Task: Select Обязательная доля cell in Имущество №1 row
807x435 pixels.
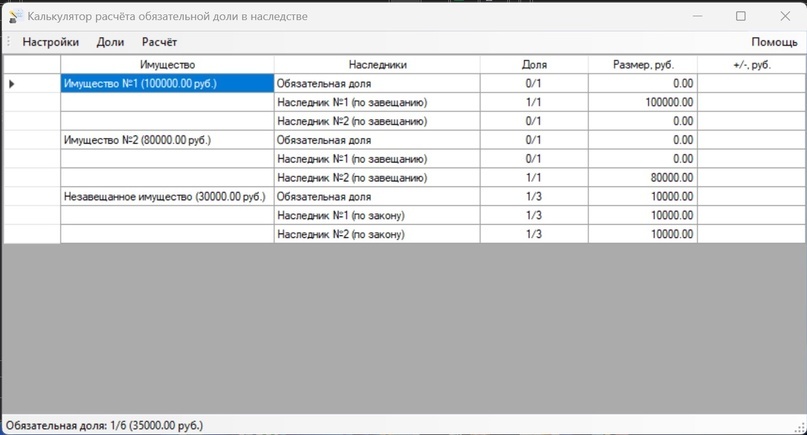Action: click(377, 83)
